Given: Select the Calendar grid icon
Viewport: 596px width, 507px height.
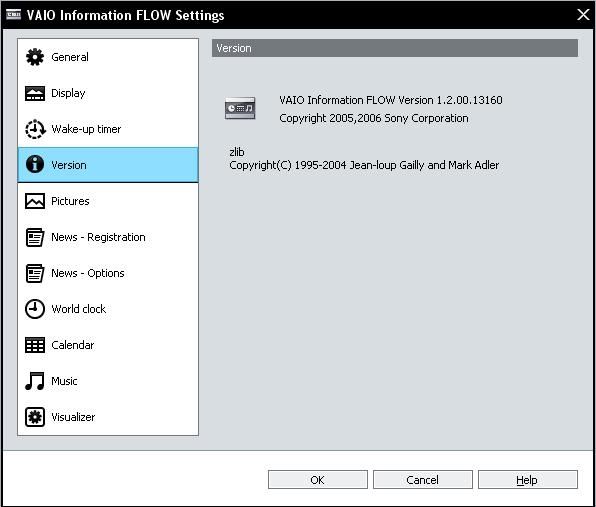Looking at the screenshot, I should coord(35,345).
